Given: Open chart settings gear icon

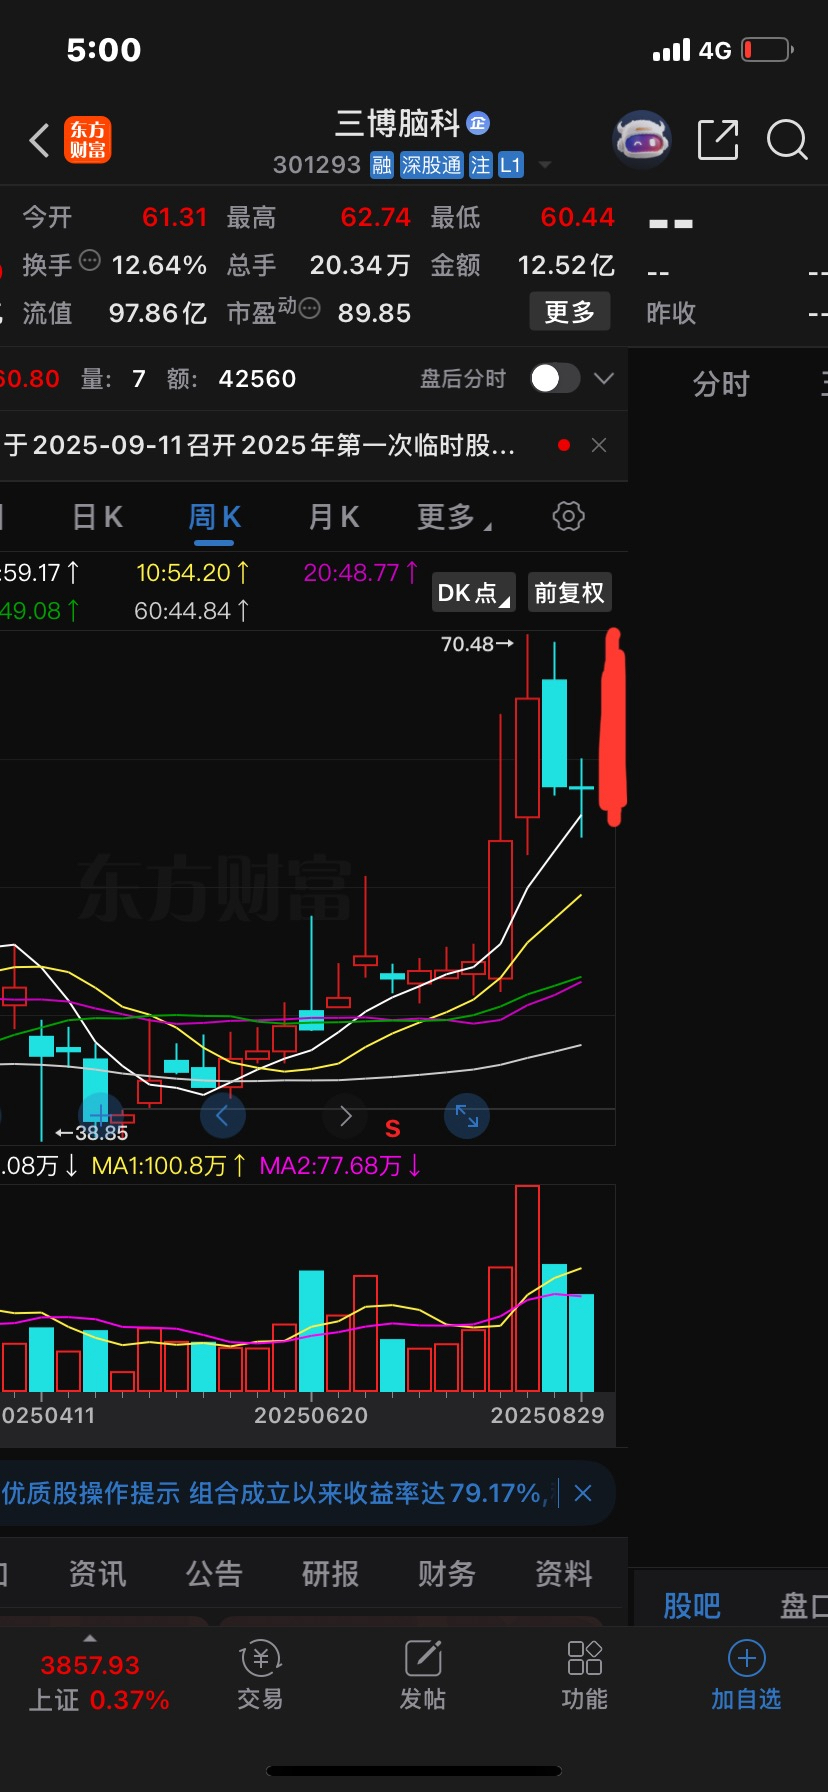Looking at the screenshot, I should [x=568, y=516].
